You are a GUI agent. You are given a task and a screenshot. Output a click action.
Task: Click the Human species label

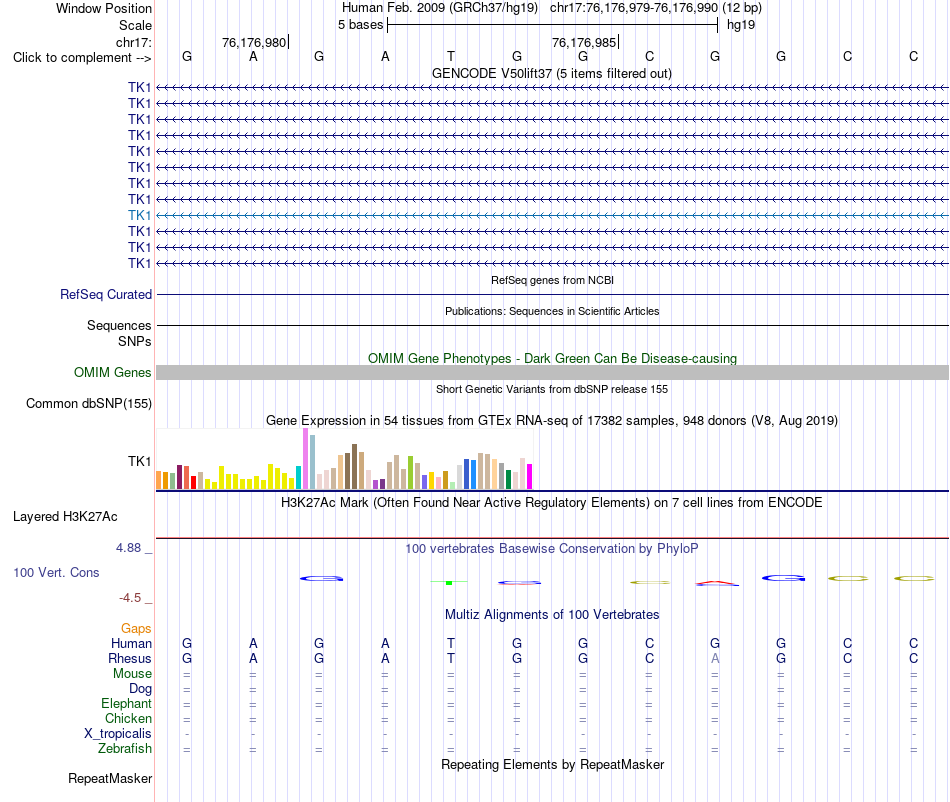click(x=131, y=643)
